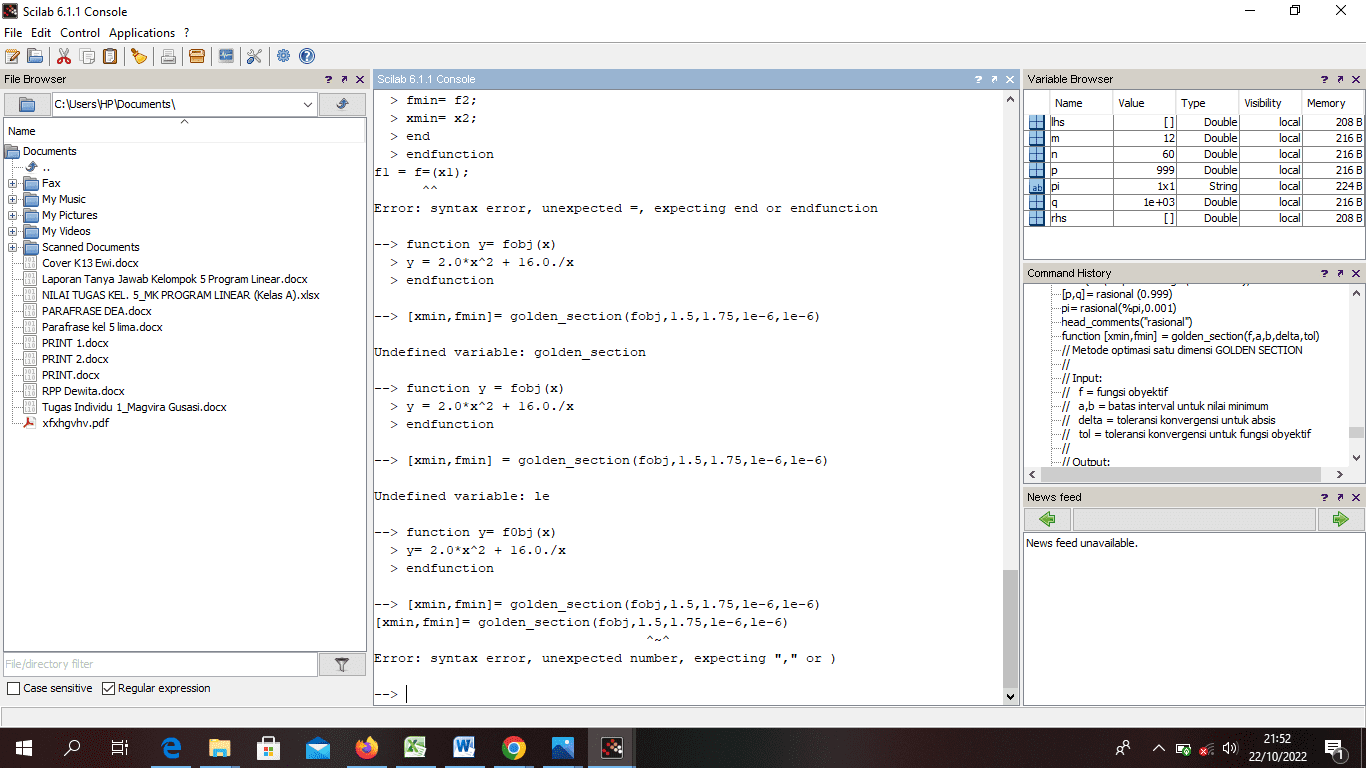Open Word from the taskbar
Image resolution: width=1366 pixels, height=768 pixels.
pyautogui.click(x=465, y=747)
